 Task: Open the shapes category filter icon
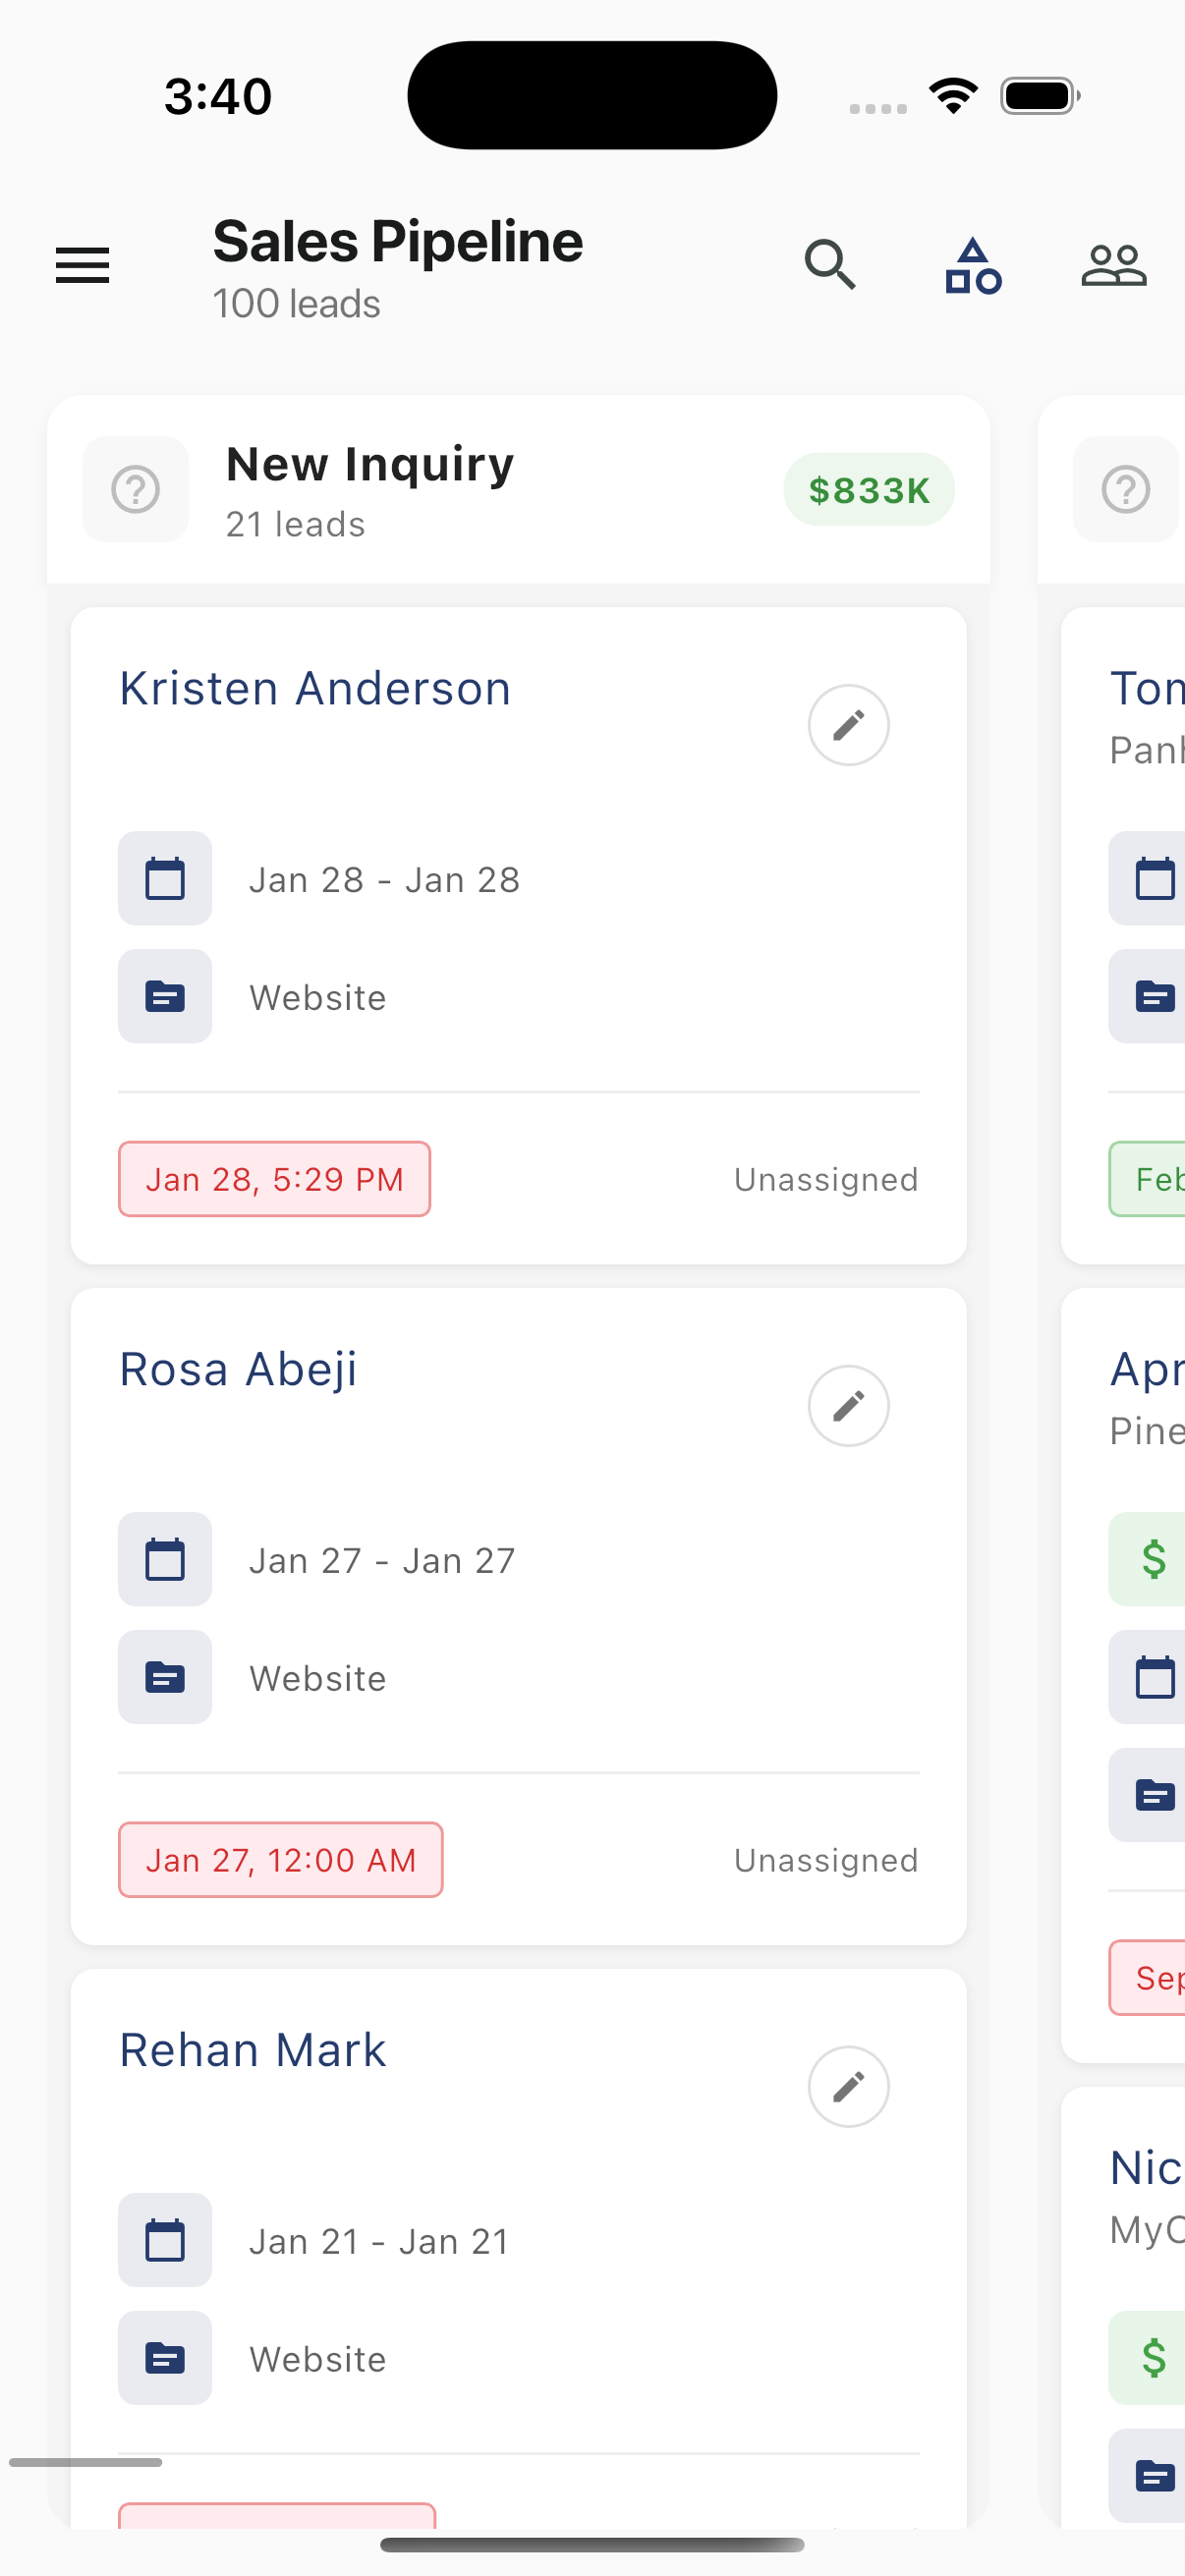[973, 265]
